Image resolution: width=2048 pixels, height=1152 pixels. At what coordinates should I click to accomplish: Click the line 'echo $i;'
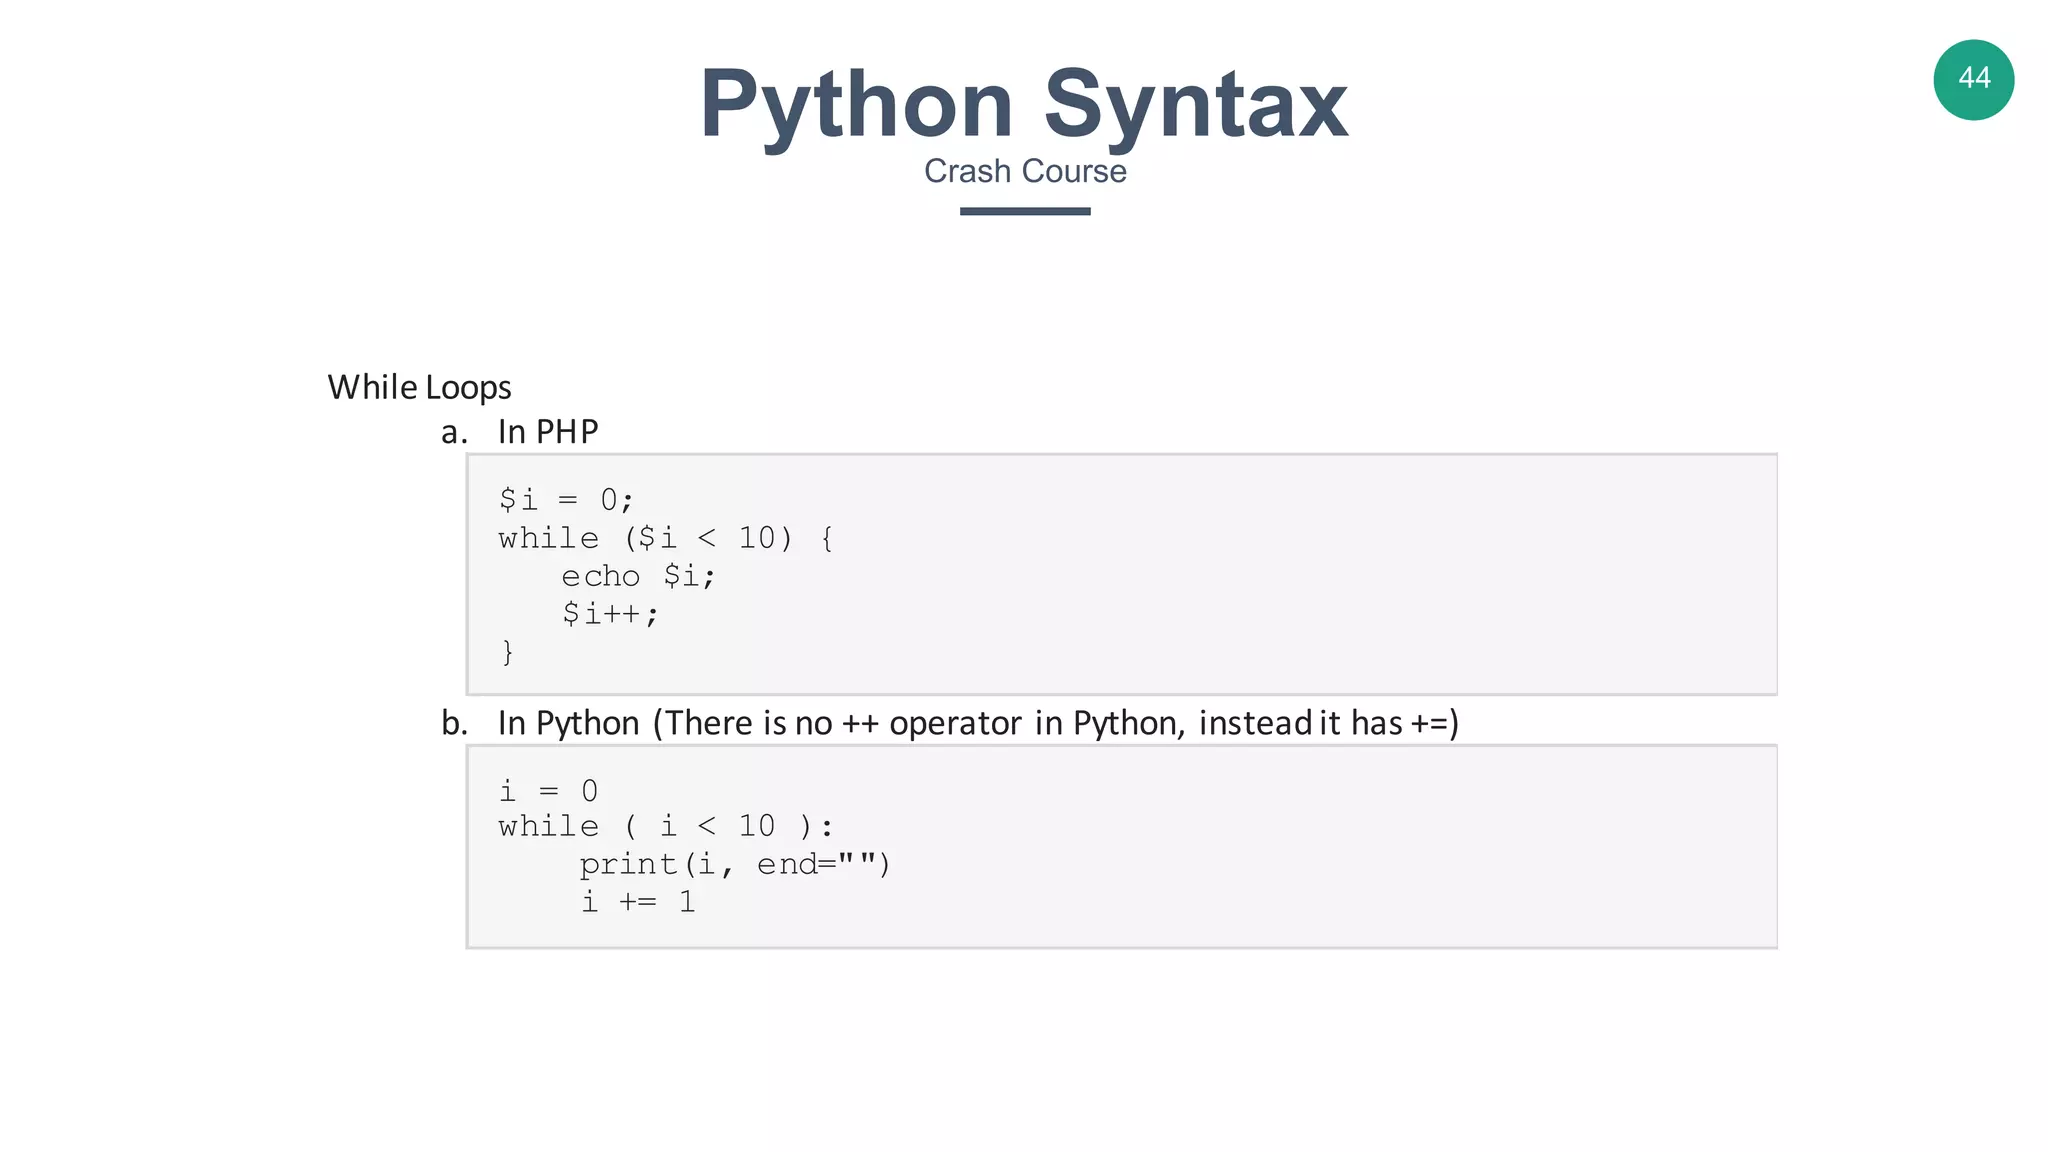[x=638, y=576]
